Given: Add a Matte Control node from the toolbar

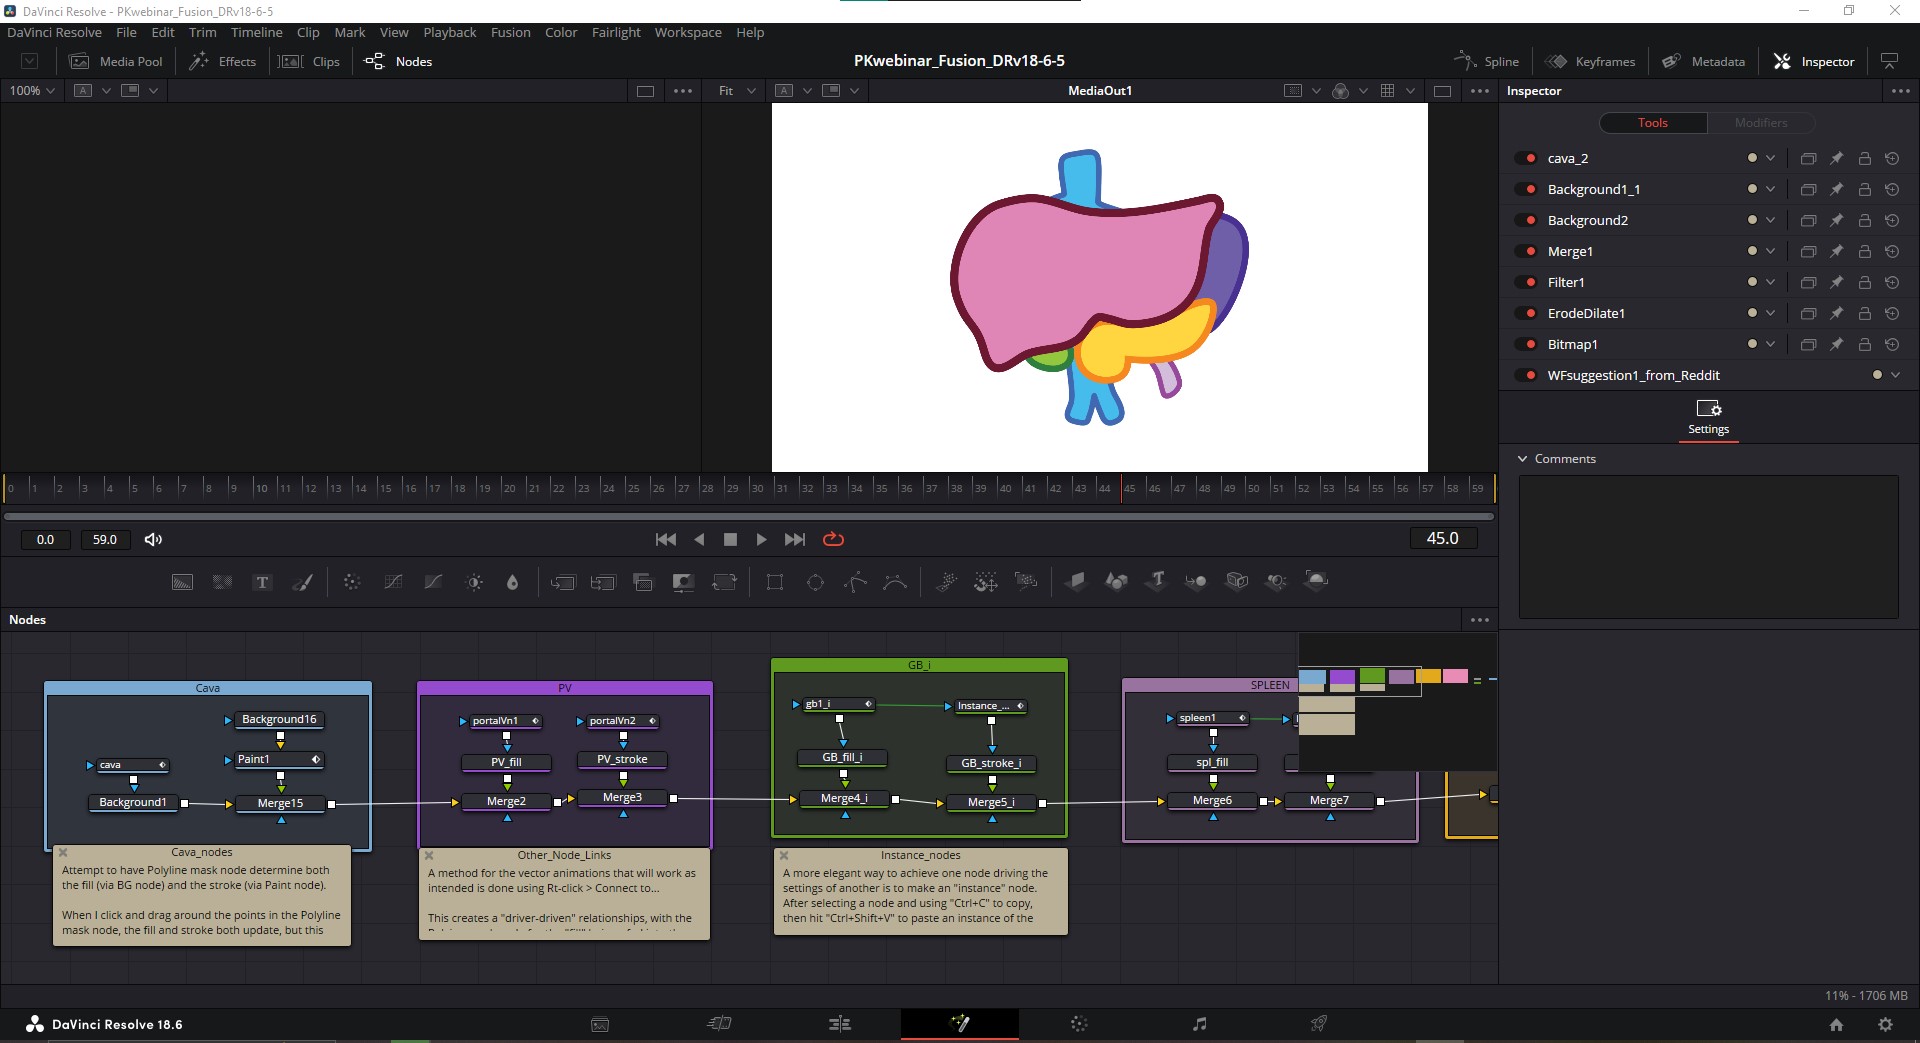Looking at the screenshot, I should tap(683, 582).
